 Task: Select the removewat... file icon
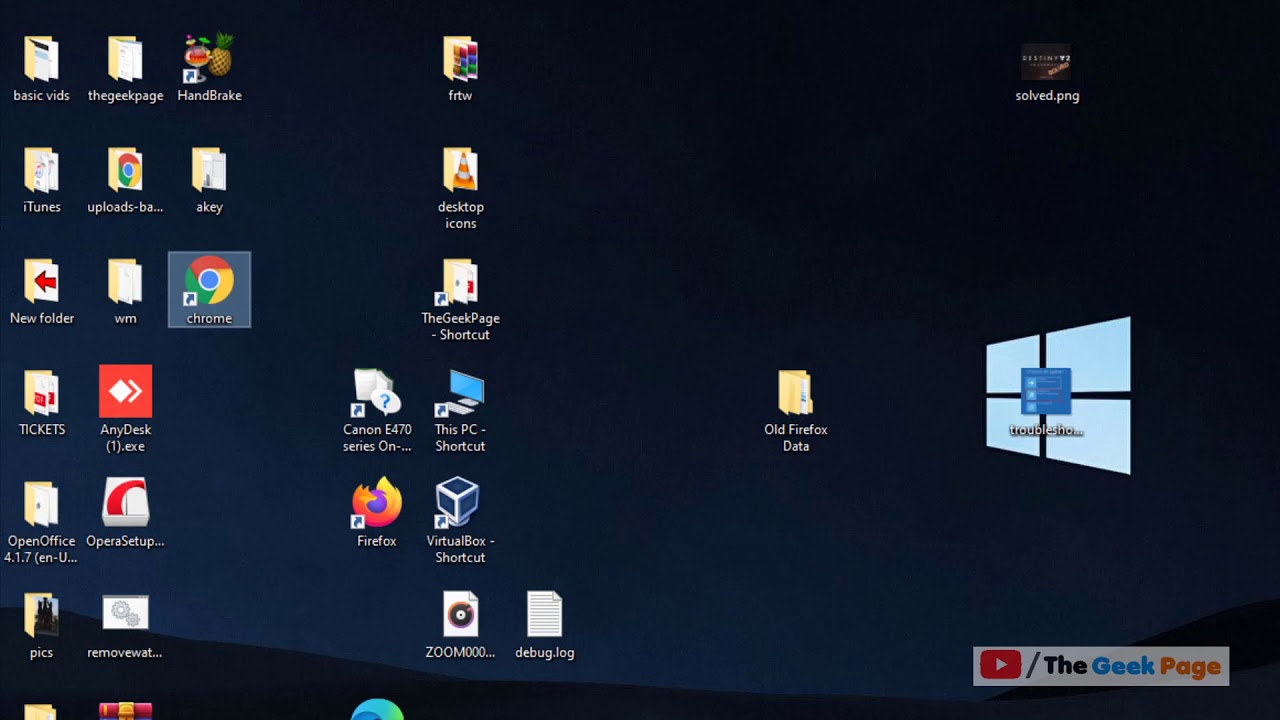click(x=126, y=613)
